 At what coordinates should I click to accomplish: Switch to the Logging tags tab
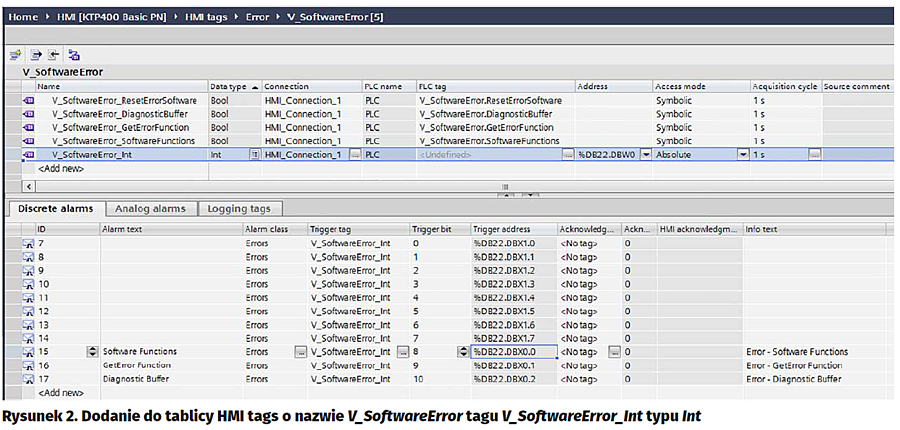pyautogui.click(x=239, y=209)
